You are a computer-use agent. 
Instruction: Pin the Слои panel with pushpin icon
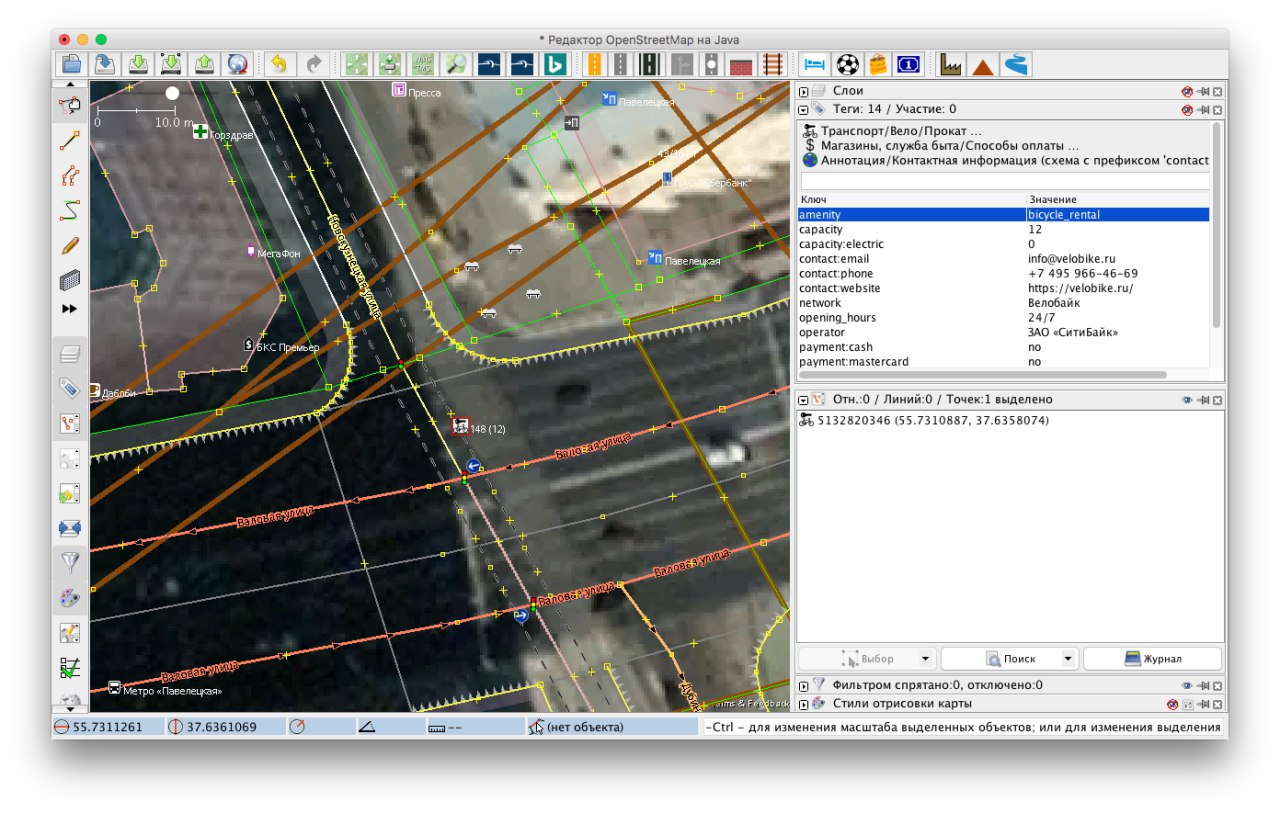pyautogui.click(x=1203, y=91)
